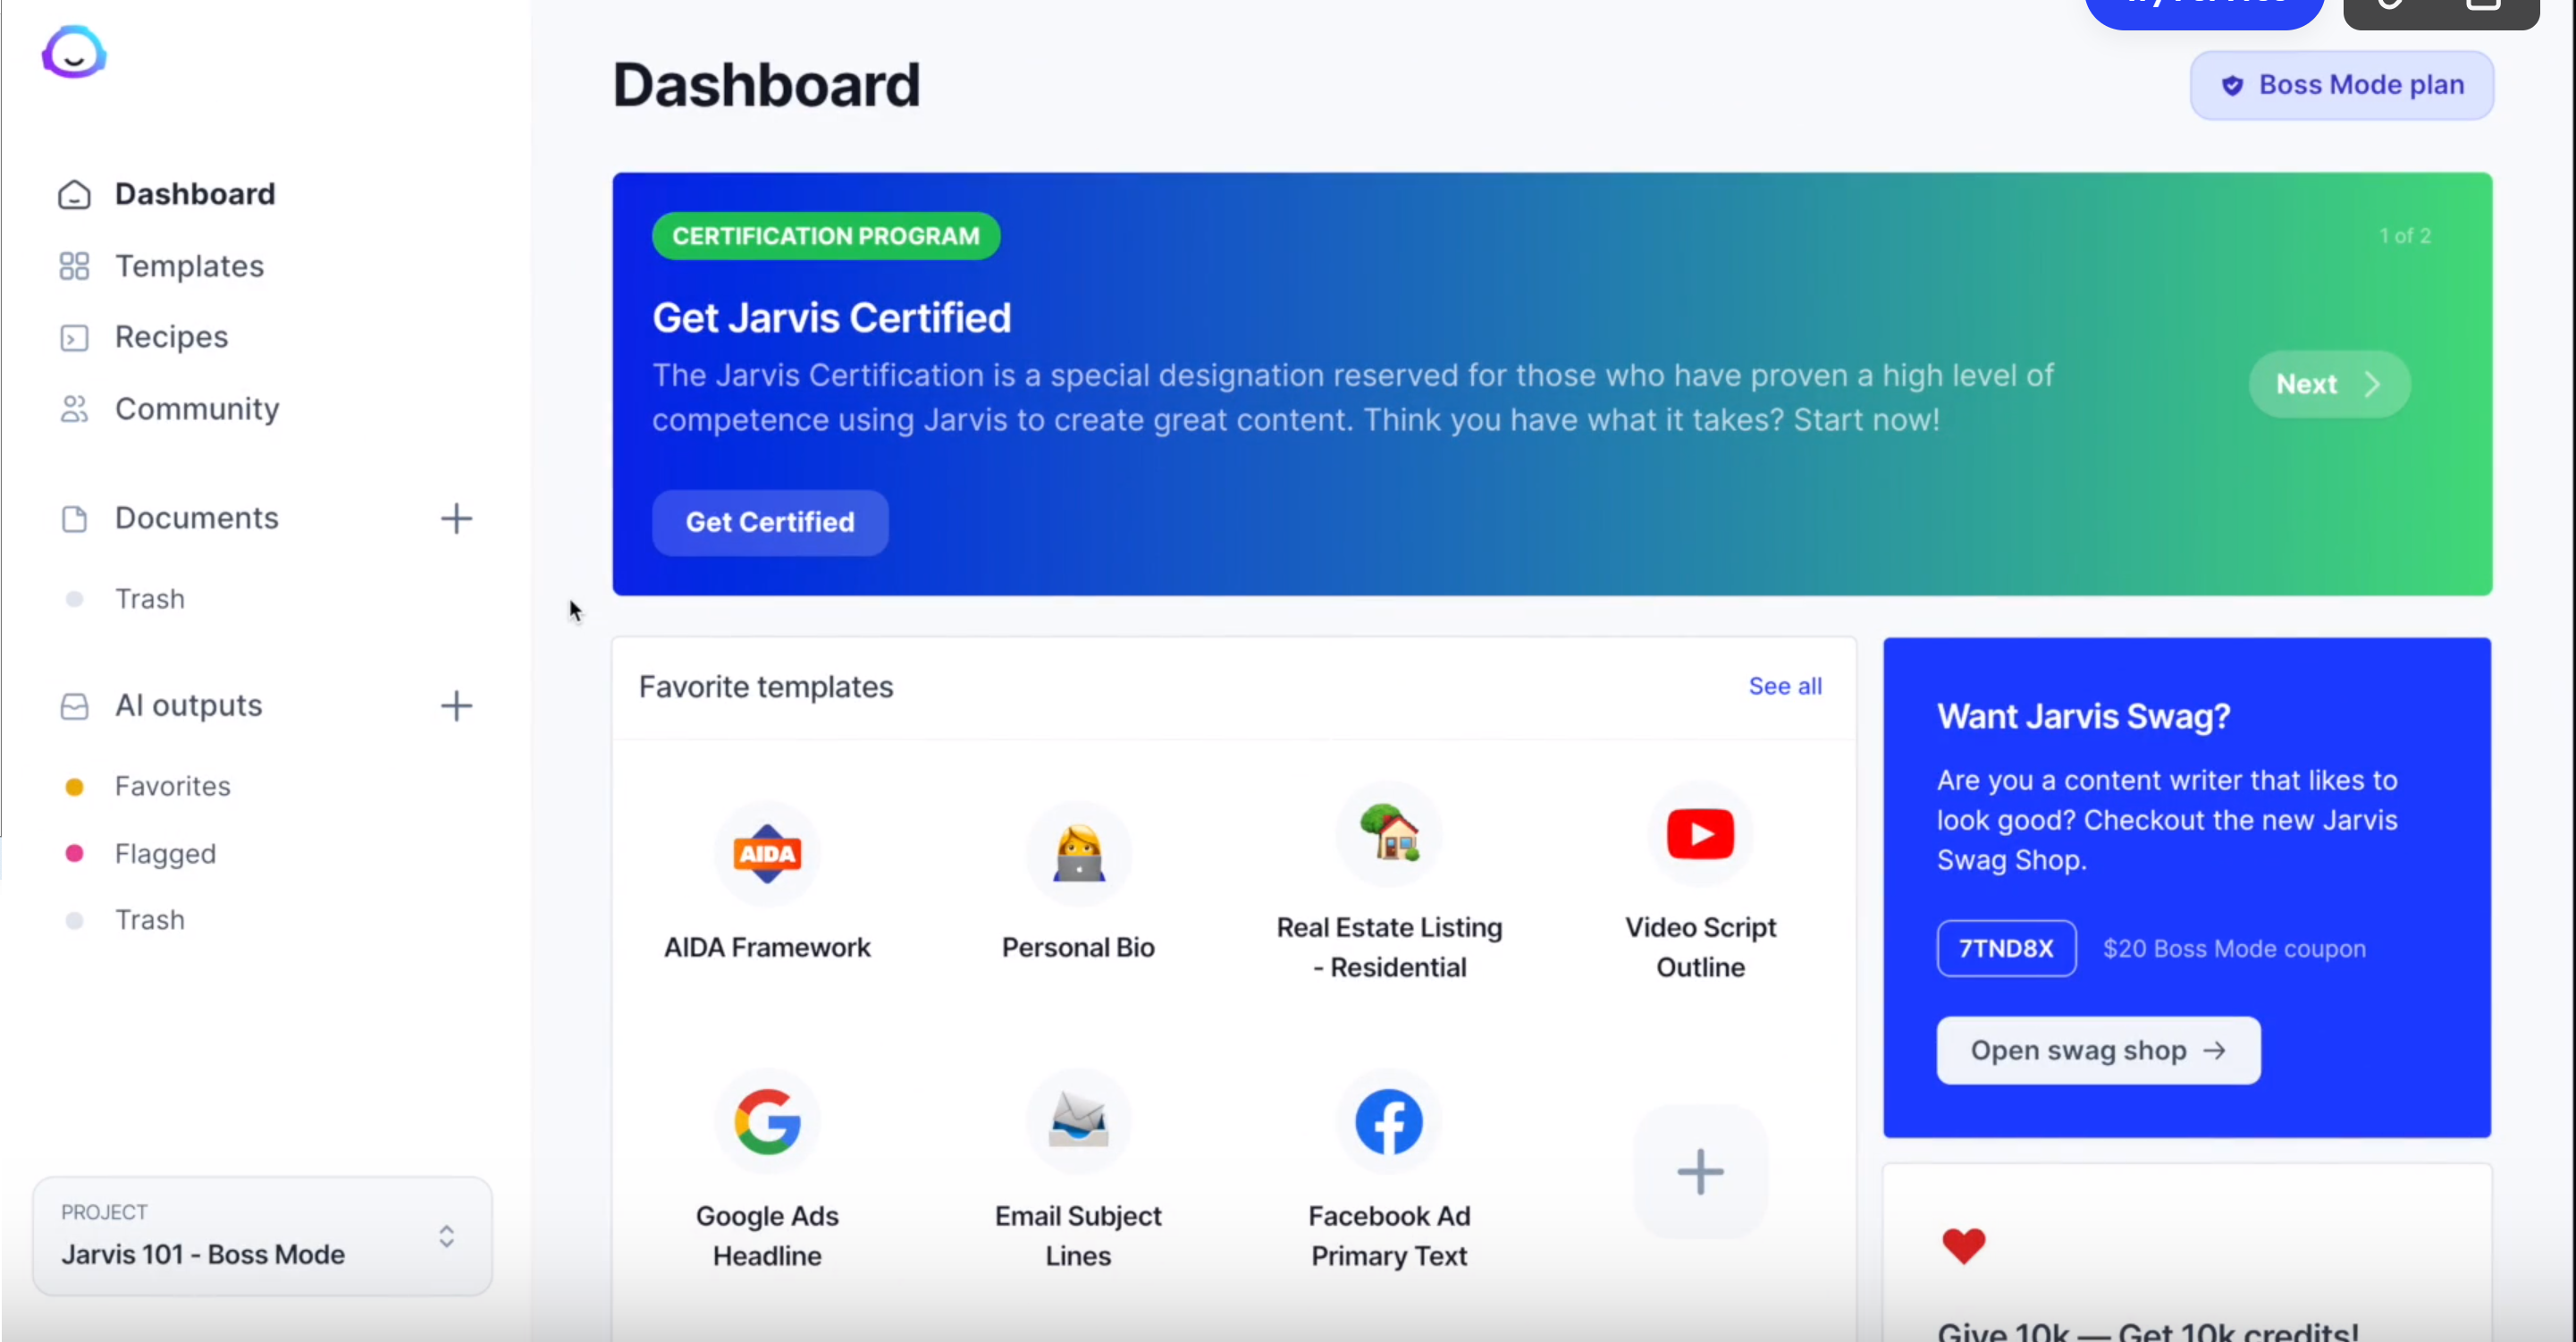
Task: Click the Dashboard home icon
Action: pyautogui.click(x=74, y=194)
